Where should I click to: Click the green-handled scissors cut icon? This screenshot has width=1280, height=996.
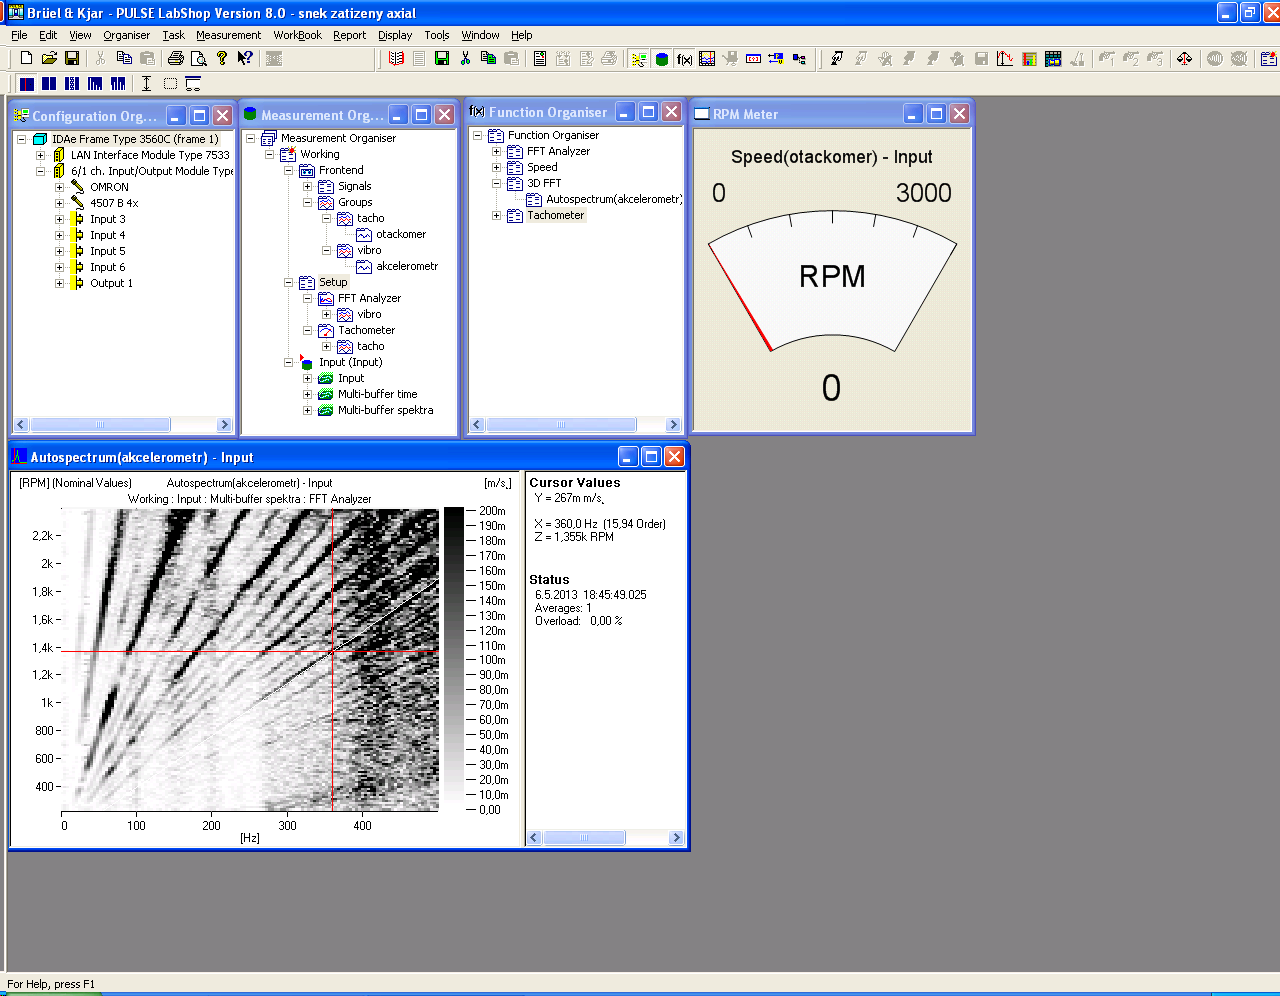pos(465,59)
